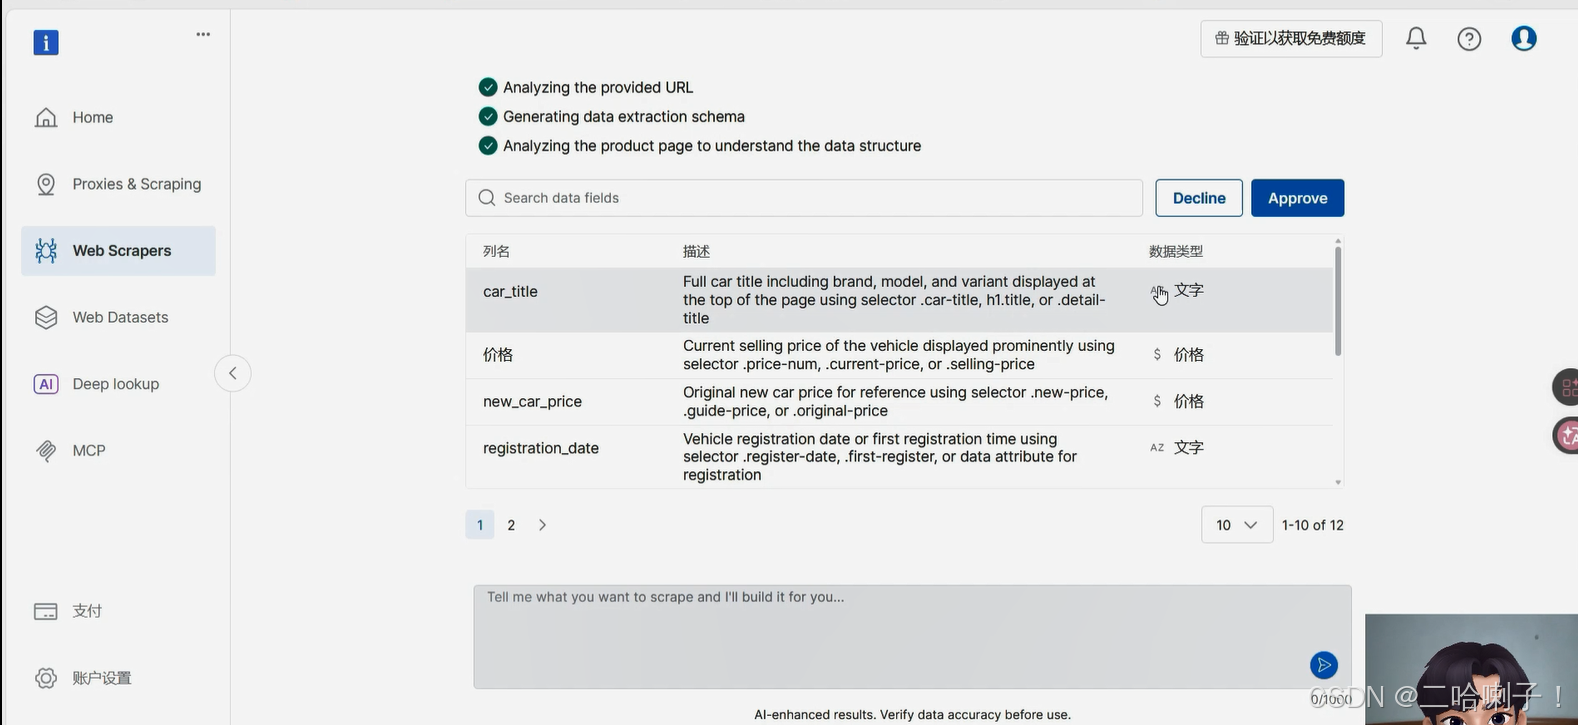Image resolution: width=1578 pixels, height=725 pixels.
Task: Click the table scroll-down arrow
Action: point(1338,482)
